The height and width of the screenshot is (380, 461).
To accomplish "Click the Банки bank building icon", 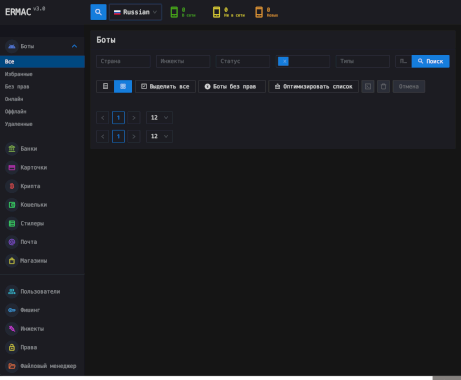I will 12,149.
